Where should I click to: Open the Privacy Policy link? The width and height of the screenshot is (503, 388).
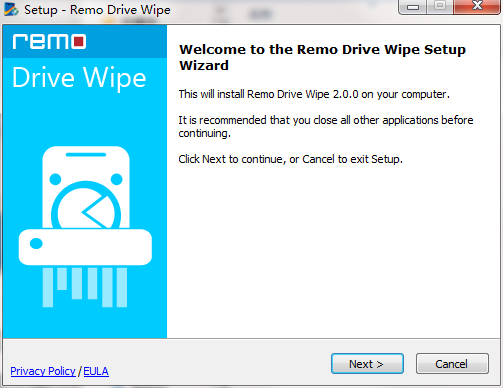[x=43, y=371]
